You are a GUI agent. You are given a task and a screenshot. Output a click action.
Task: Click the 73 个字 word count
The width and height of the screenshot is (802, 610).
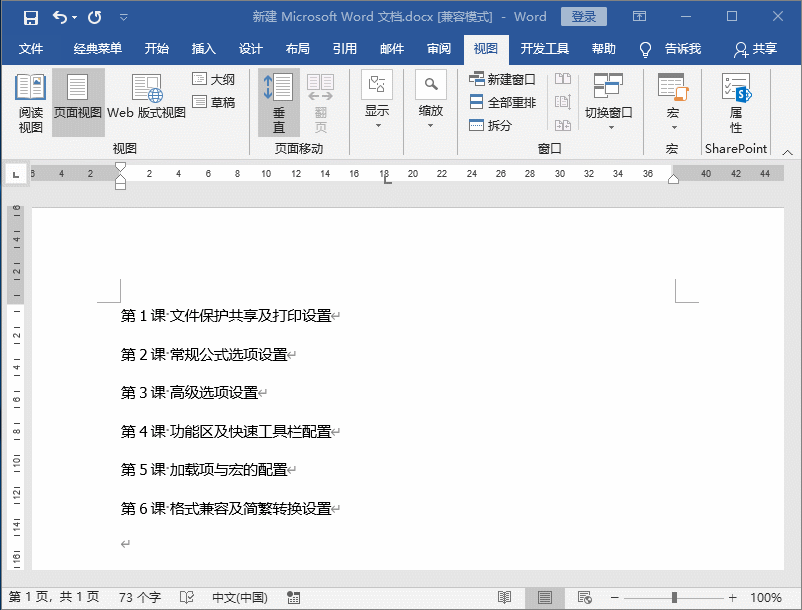pos(140,597)
